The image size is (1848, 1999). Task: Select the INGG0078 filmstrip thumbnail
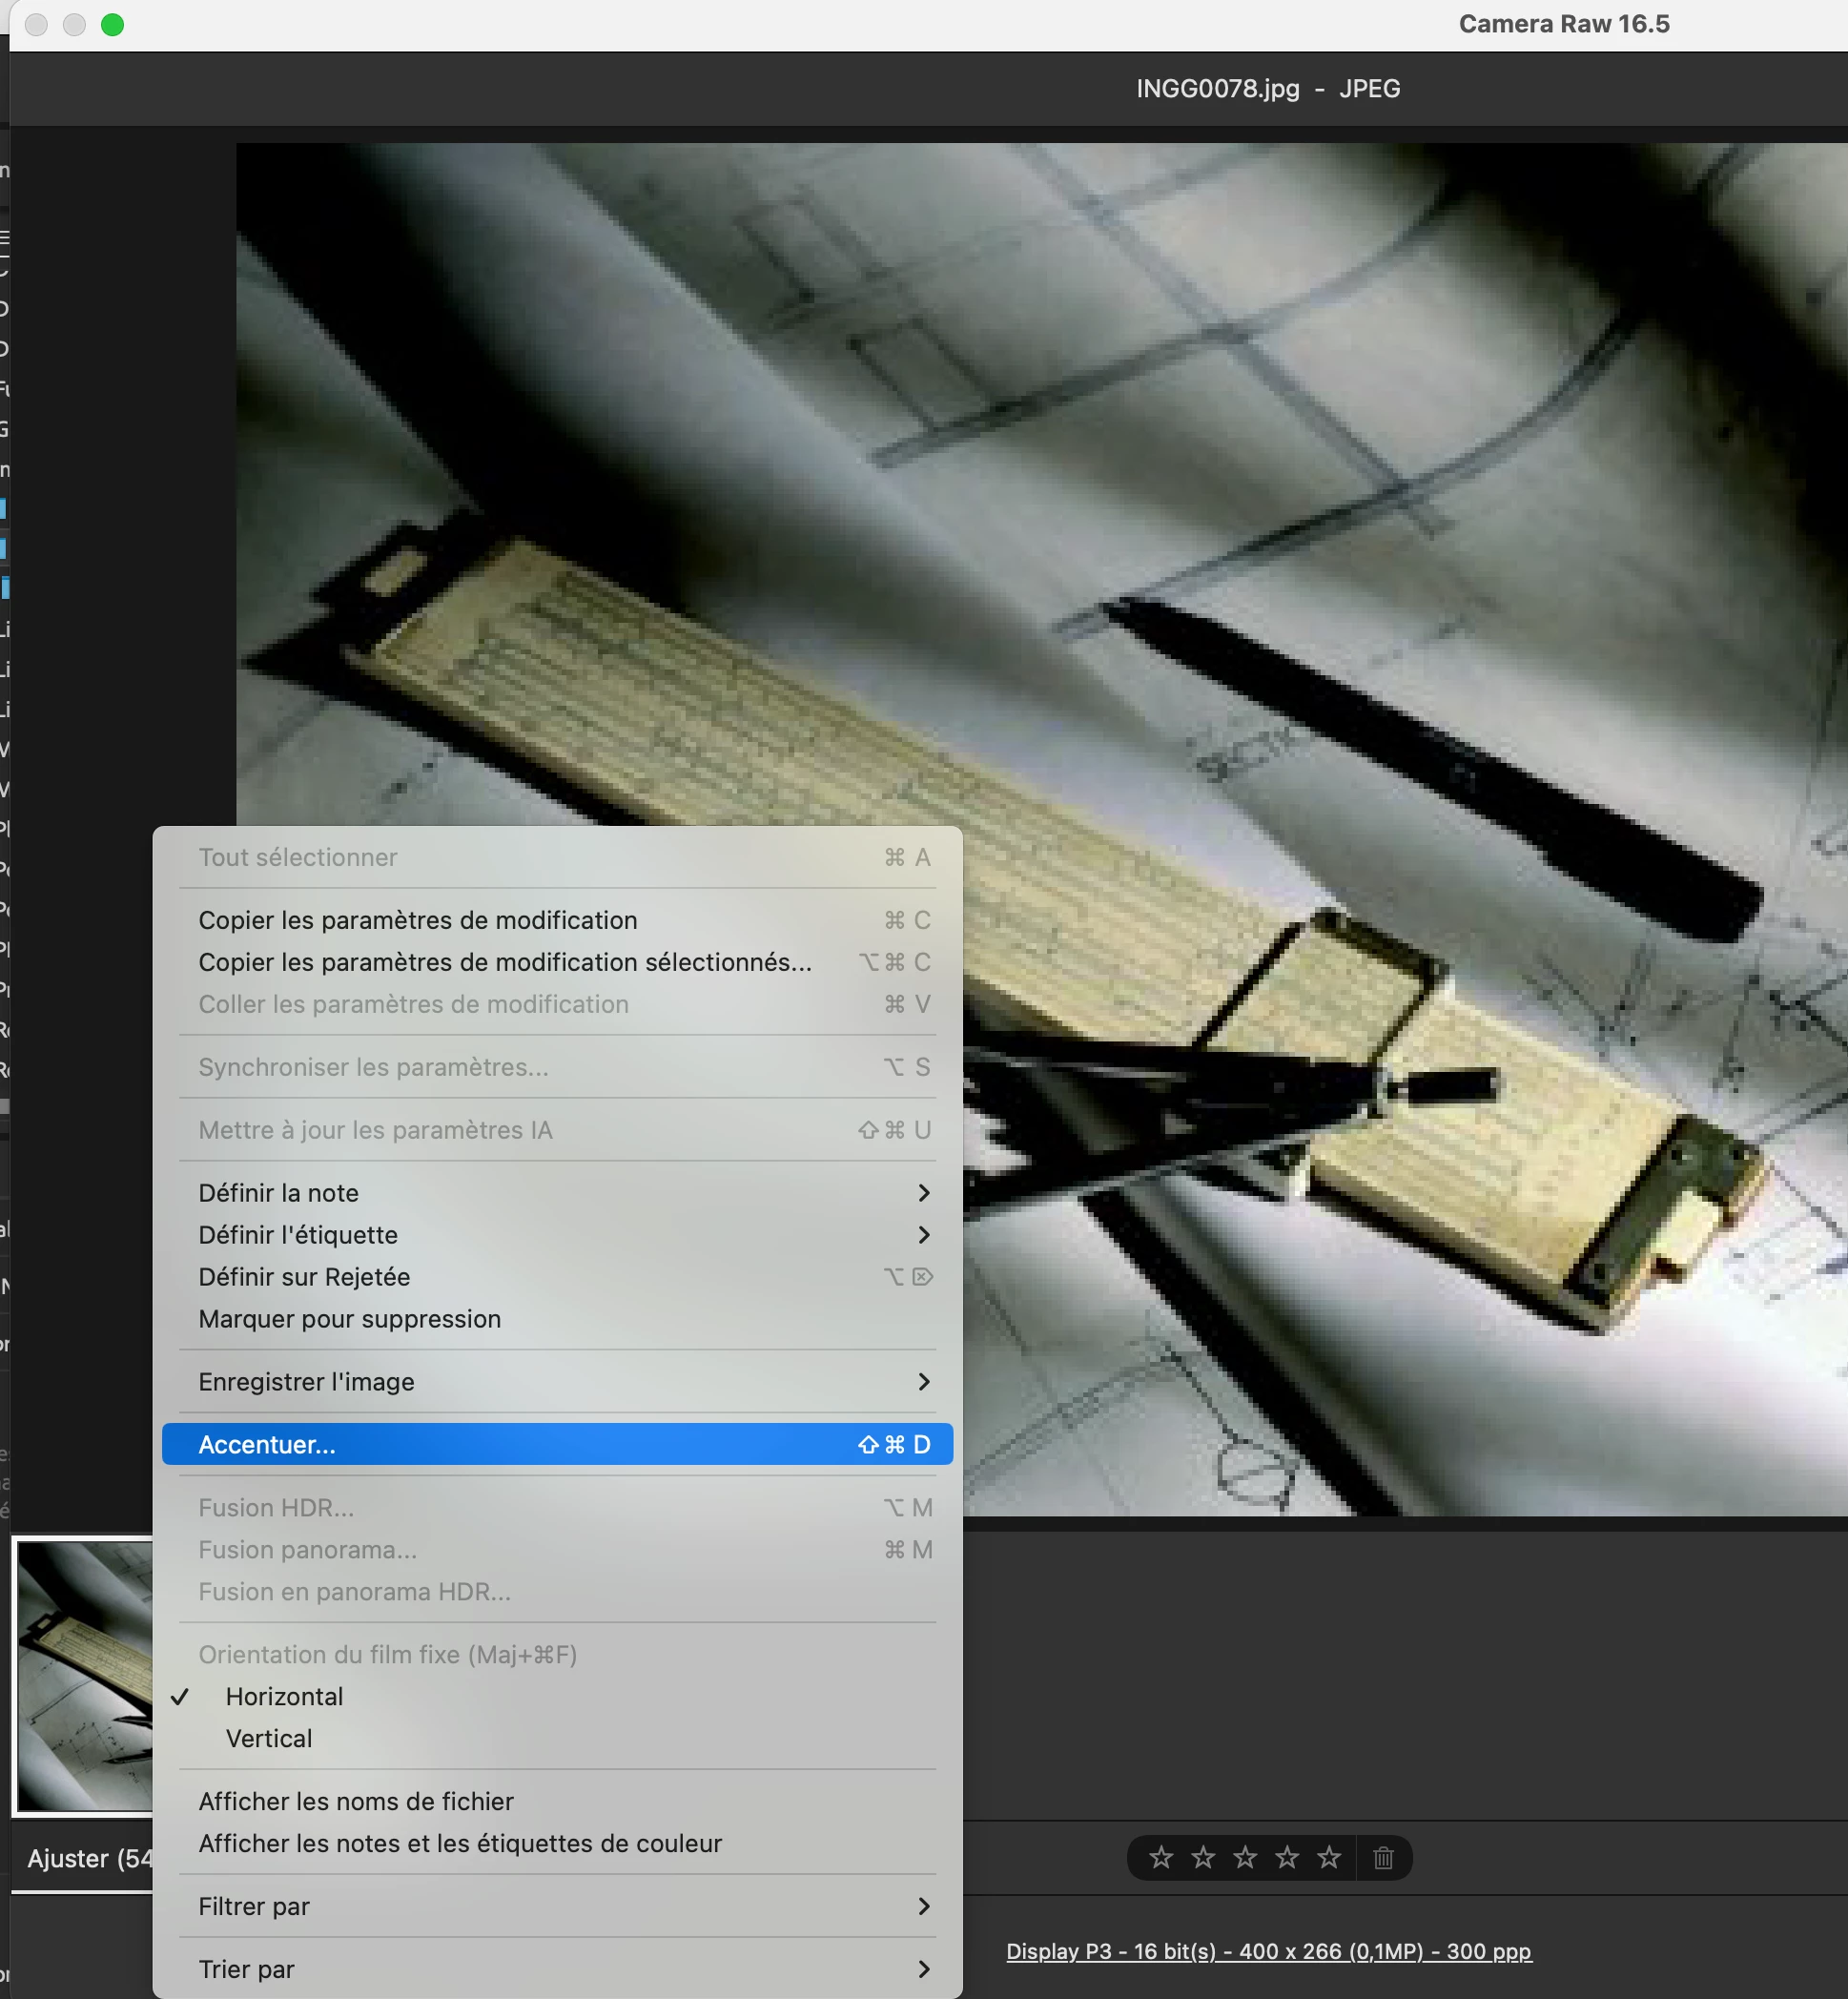click(84, 1675)
